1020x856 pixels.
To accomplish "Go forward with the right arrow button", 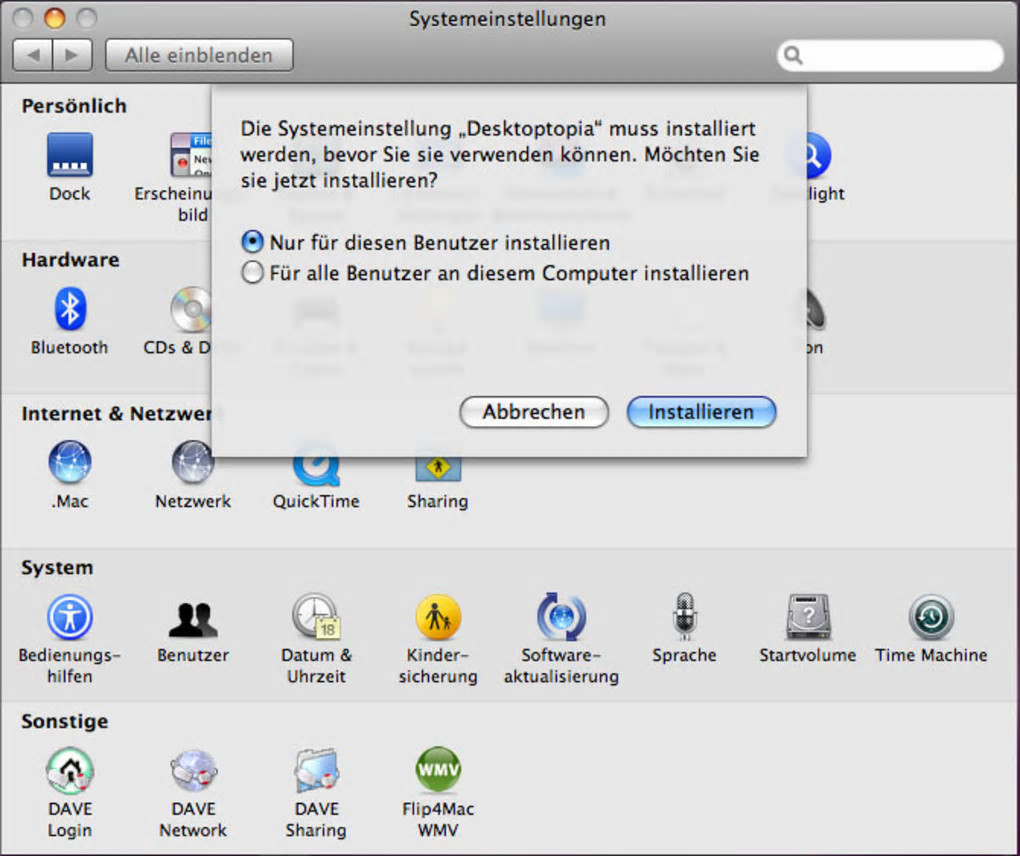I will 72,55.
